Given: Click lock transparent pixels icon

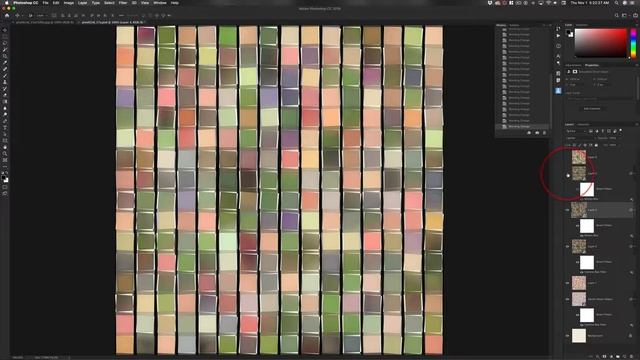Looking at the screenshot, I should pos(574,145).
